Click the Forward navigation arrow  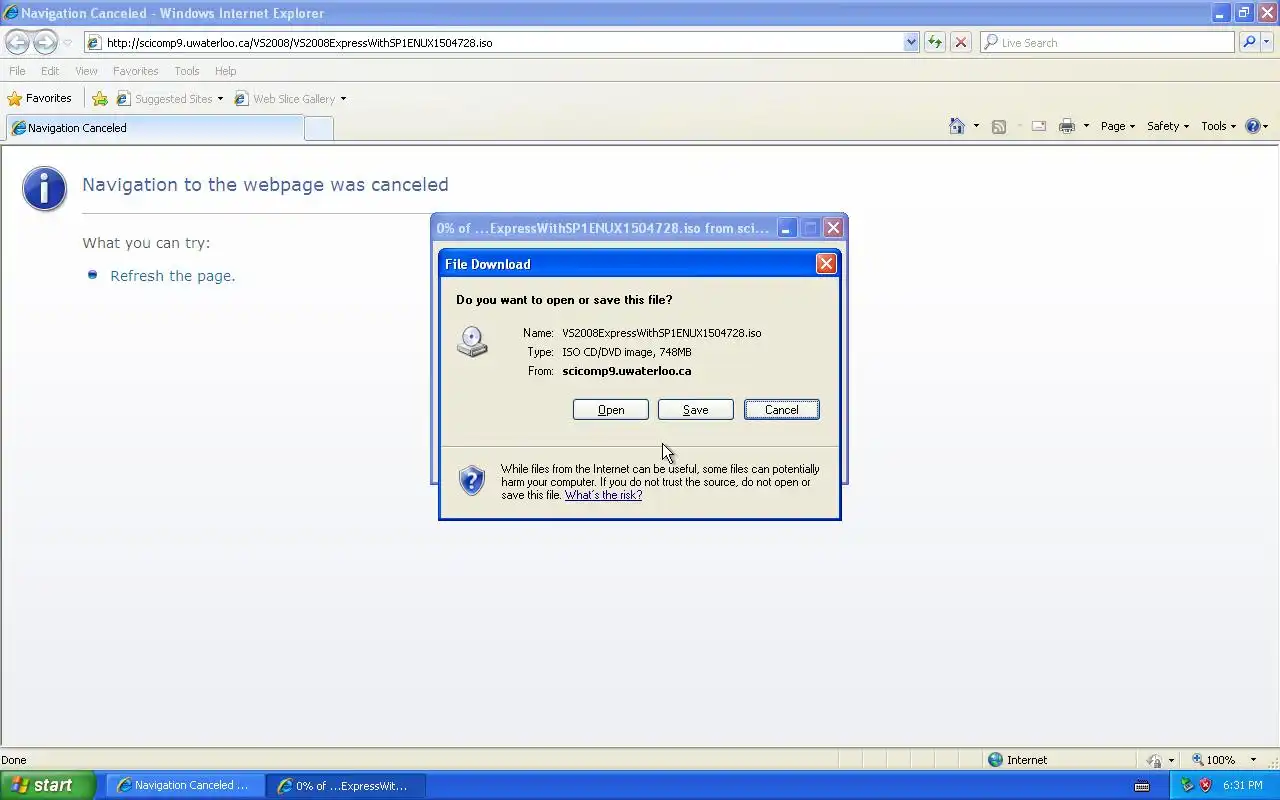point(45,42)
